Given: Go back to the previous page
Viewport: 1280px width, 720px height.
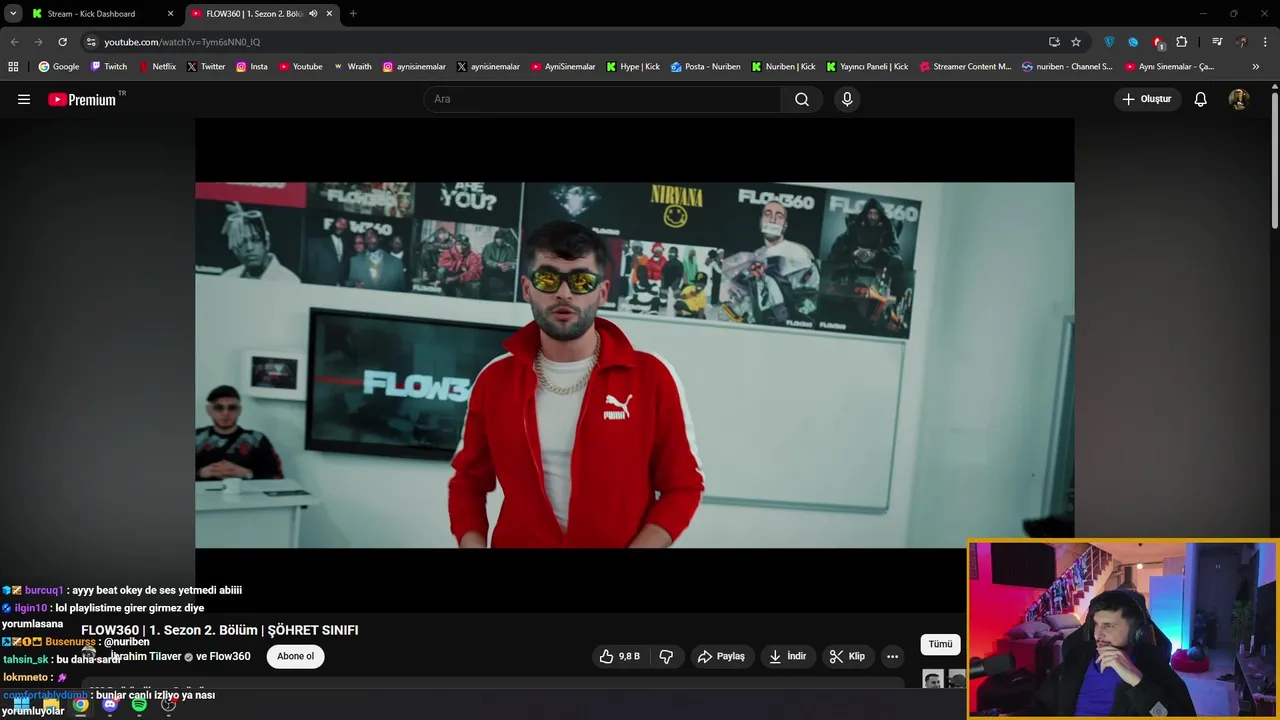Looking at the screenshot, I should [x=14, y=42].
